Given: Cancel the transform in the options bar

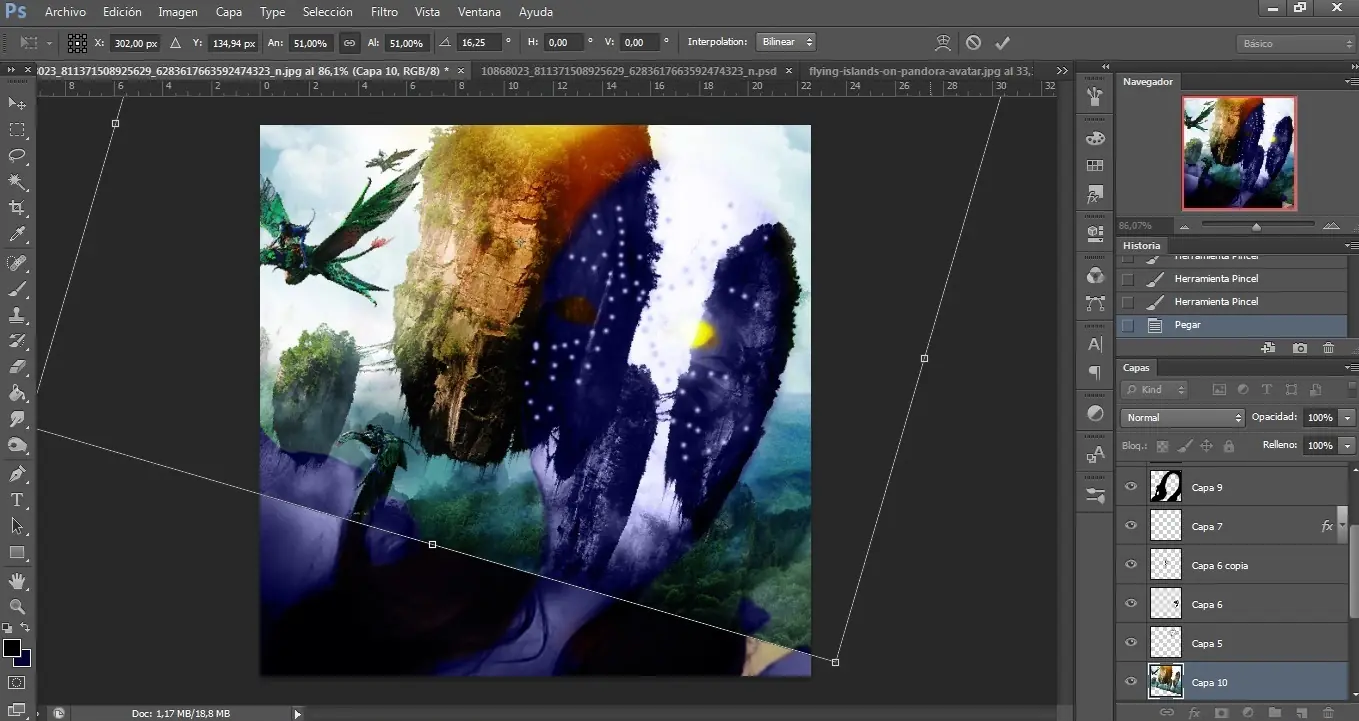Looking at the screenshot, I should pos(973,43).
